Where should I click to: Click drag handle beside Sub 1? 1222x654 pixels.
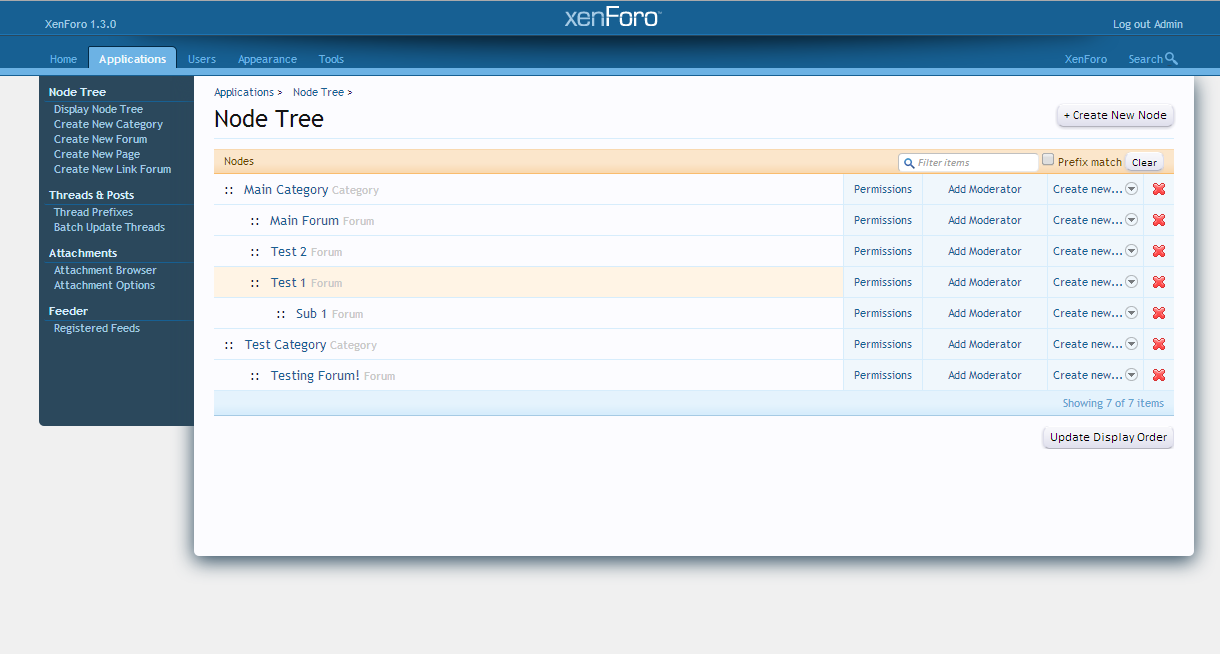[x=281, y=314]
